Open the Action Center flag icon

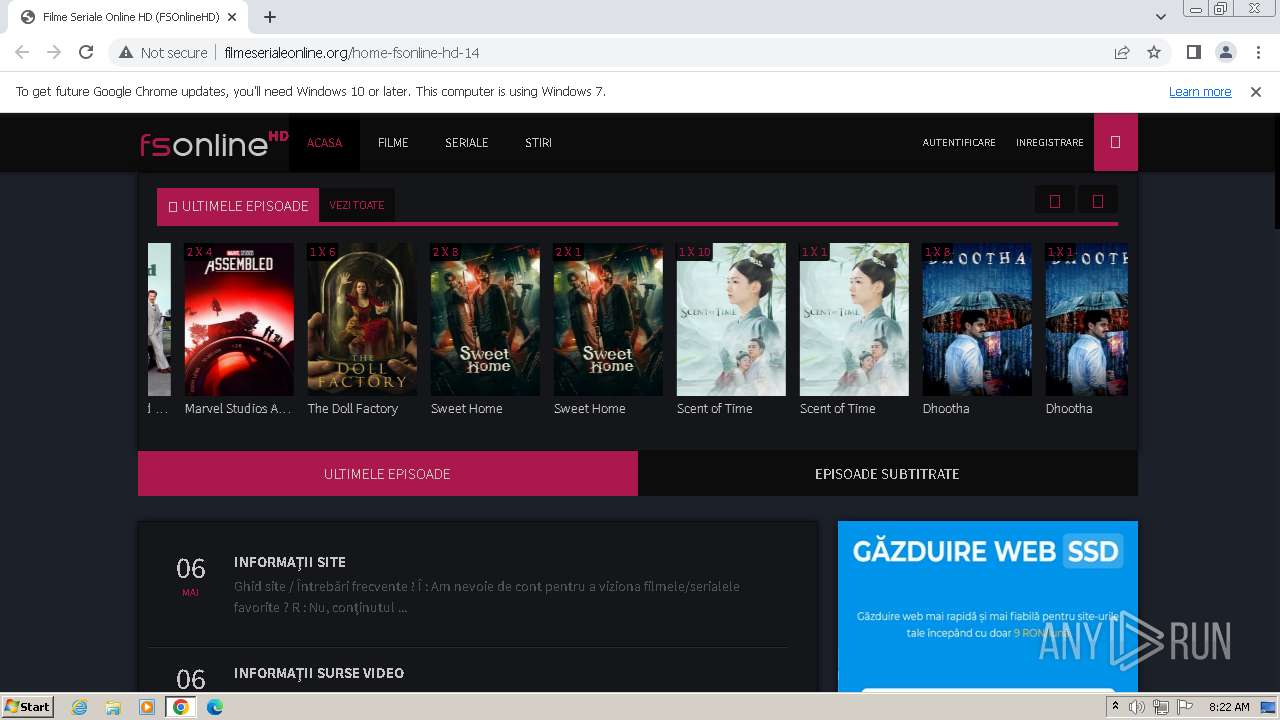tap(1185, 707)
